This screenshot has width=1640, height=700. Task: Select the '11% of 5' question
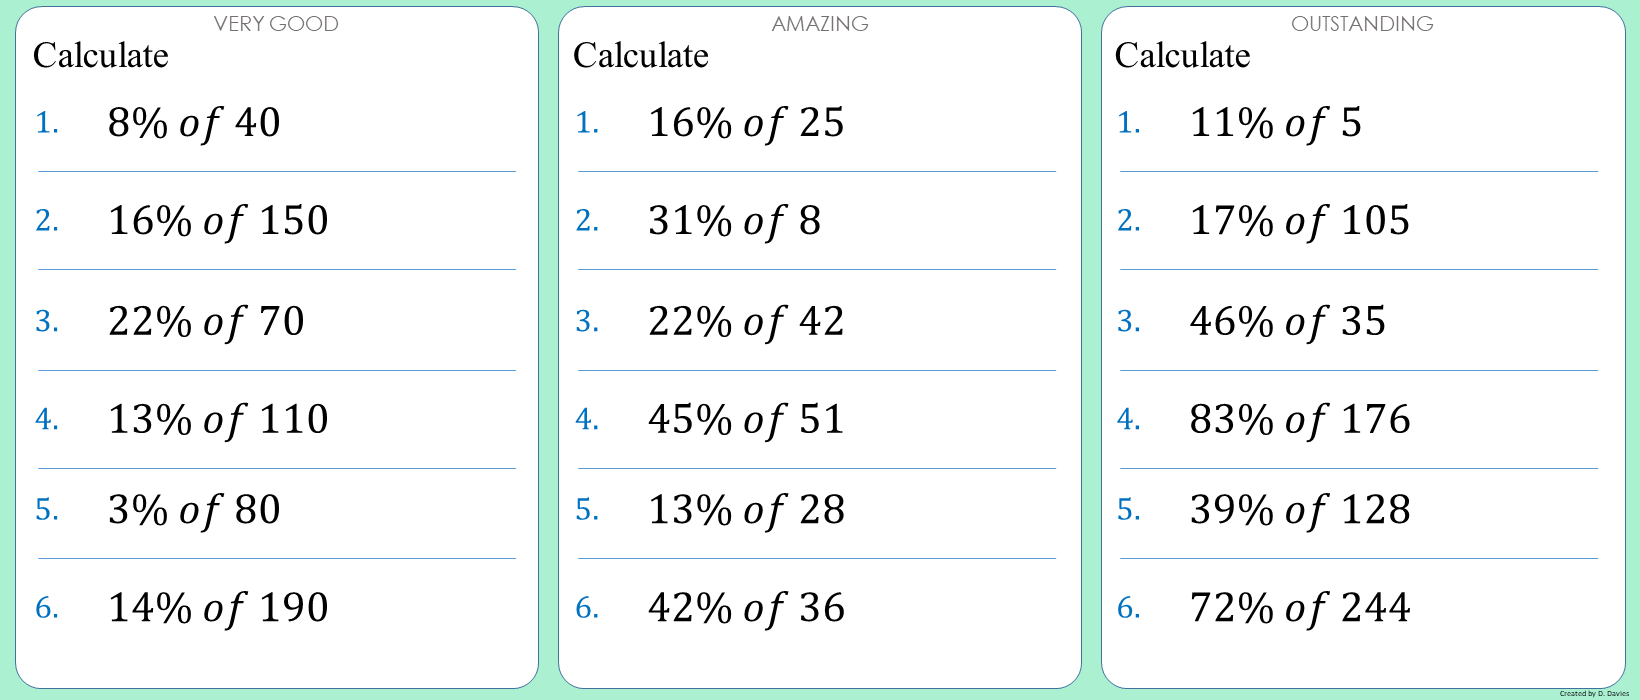pyautogui.click(x=1275, y=123)
